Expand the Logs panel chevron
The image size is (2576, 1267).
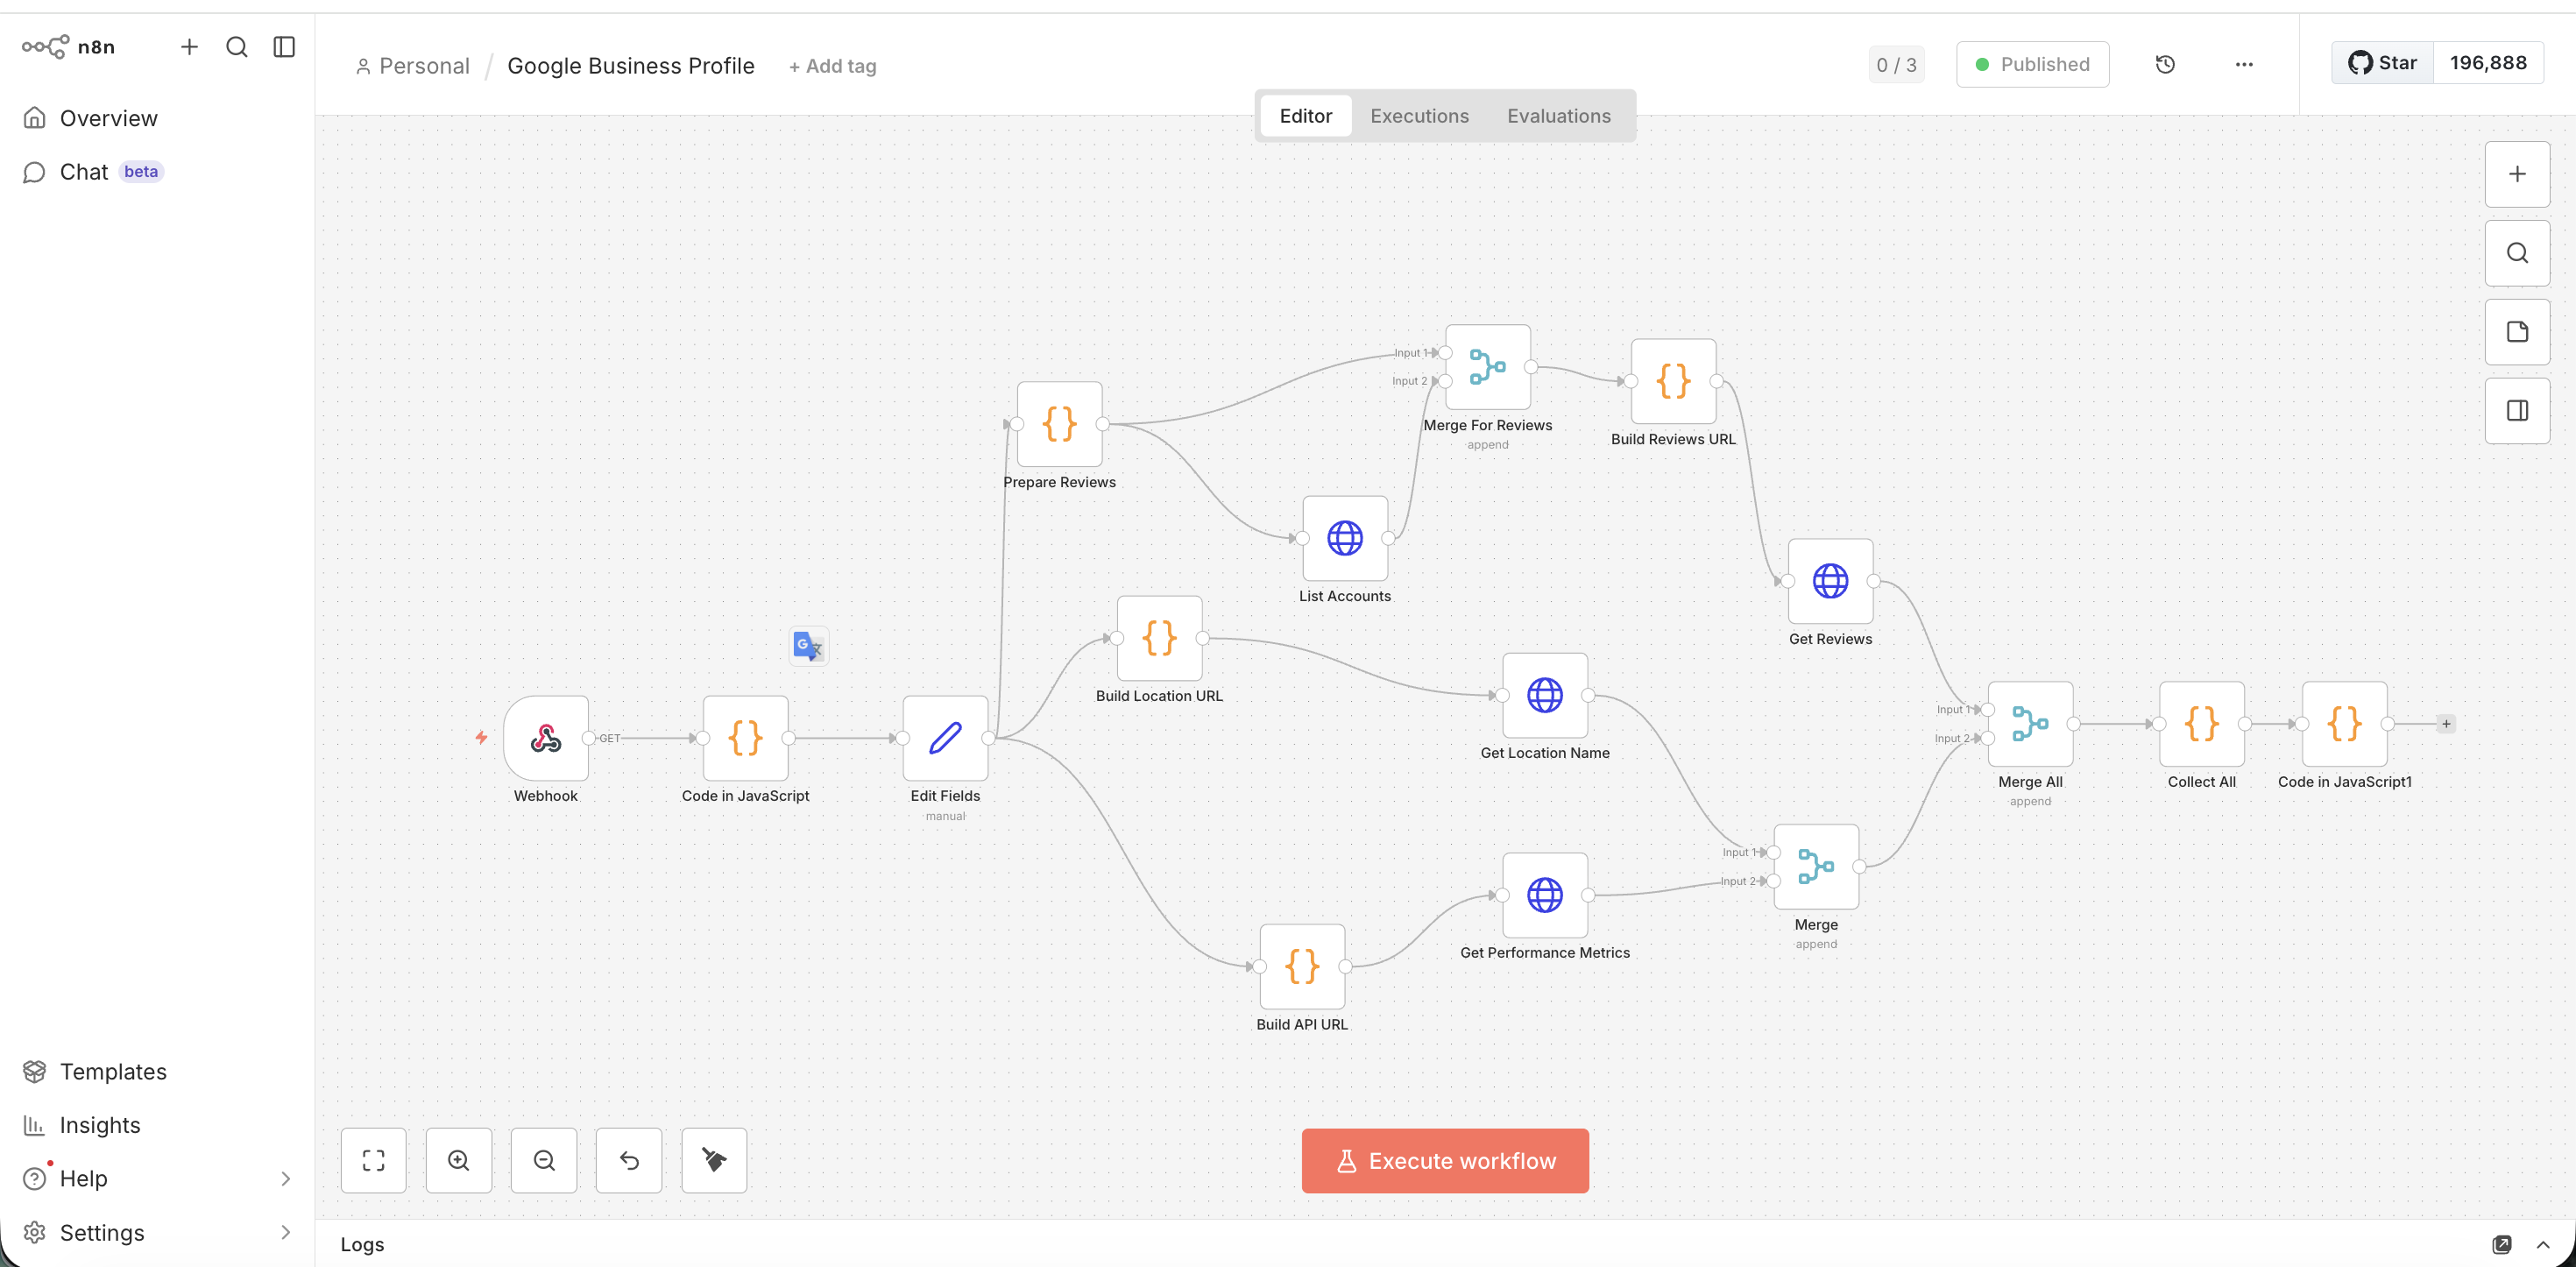coord(2543,1244)
